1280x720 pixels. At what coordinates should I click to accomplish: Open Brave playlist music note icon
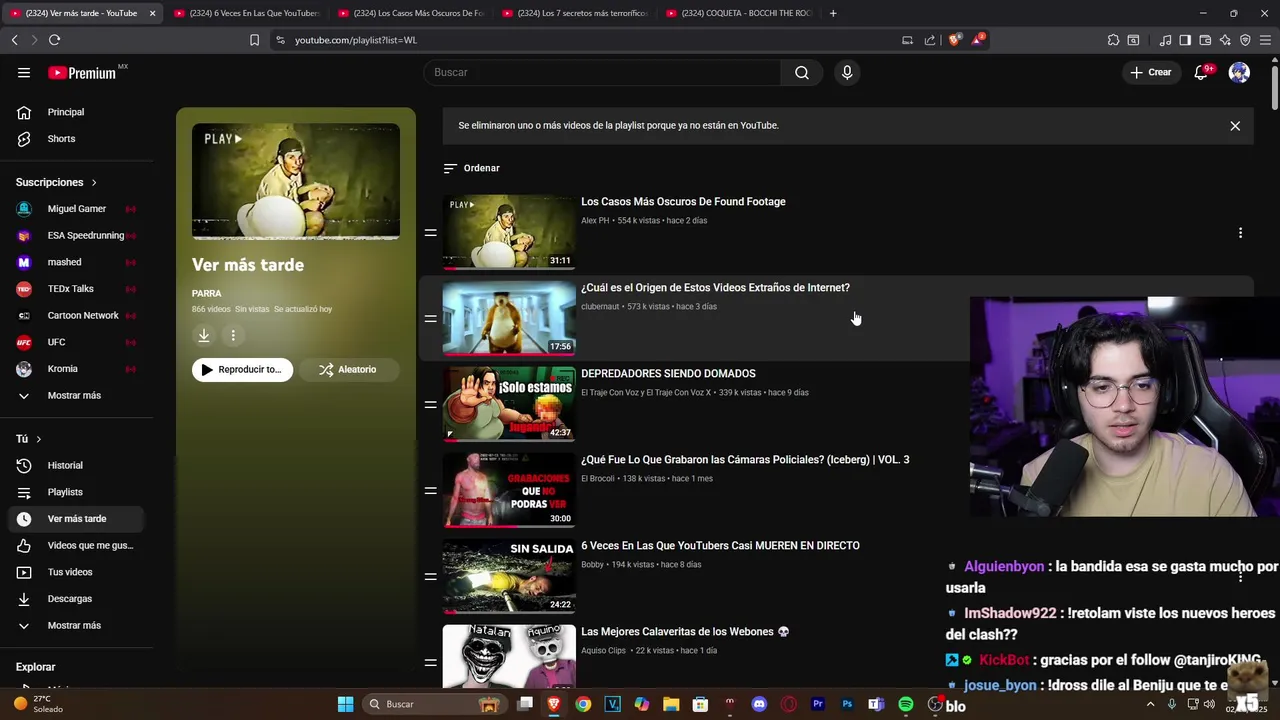[x=1165, y=40]
